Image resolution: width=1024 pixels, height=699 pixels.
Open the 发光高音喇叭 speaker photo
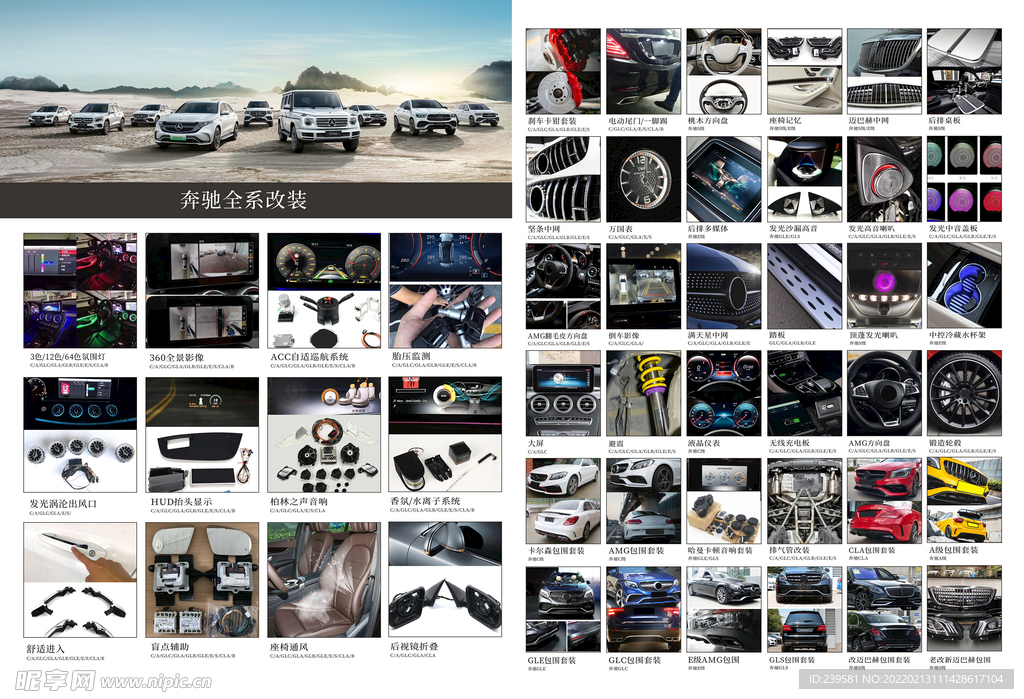[884, 179]
